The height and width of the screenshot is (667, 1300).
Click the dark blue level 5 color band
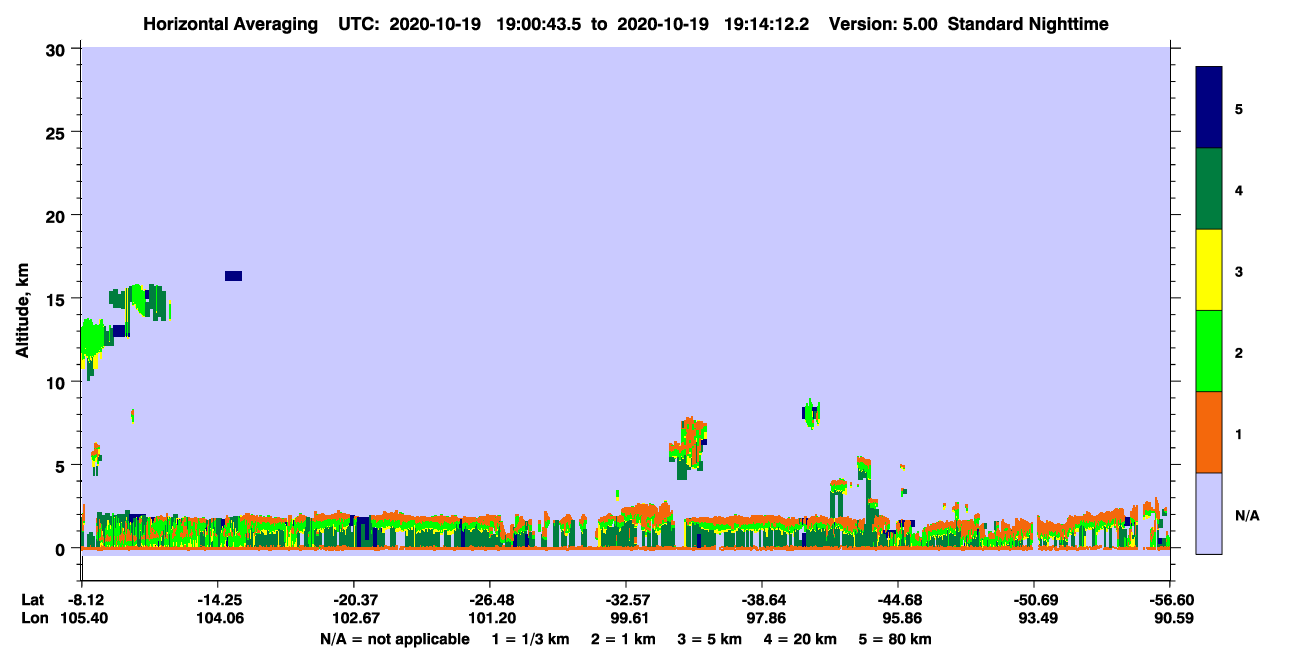pos(1209,108)
